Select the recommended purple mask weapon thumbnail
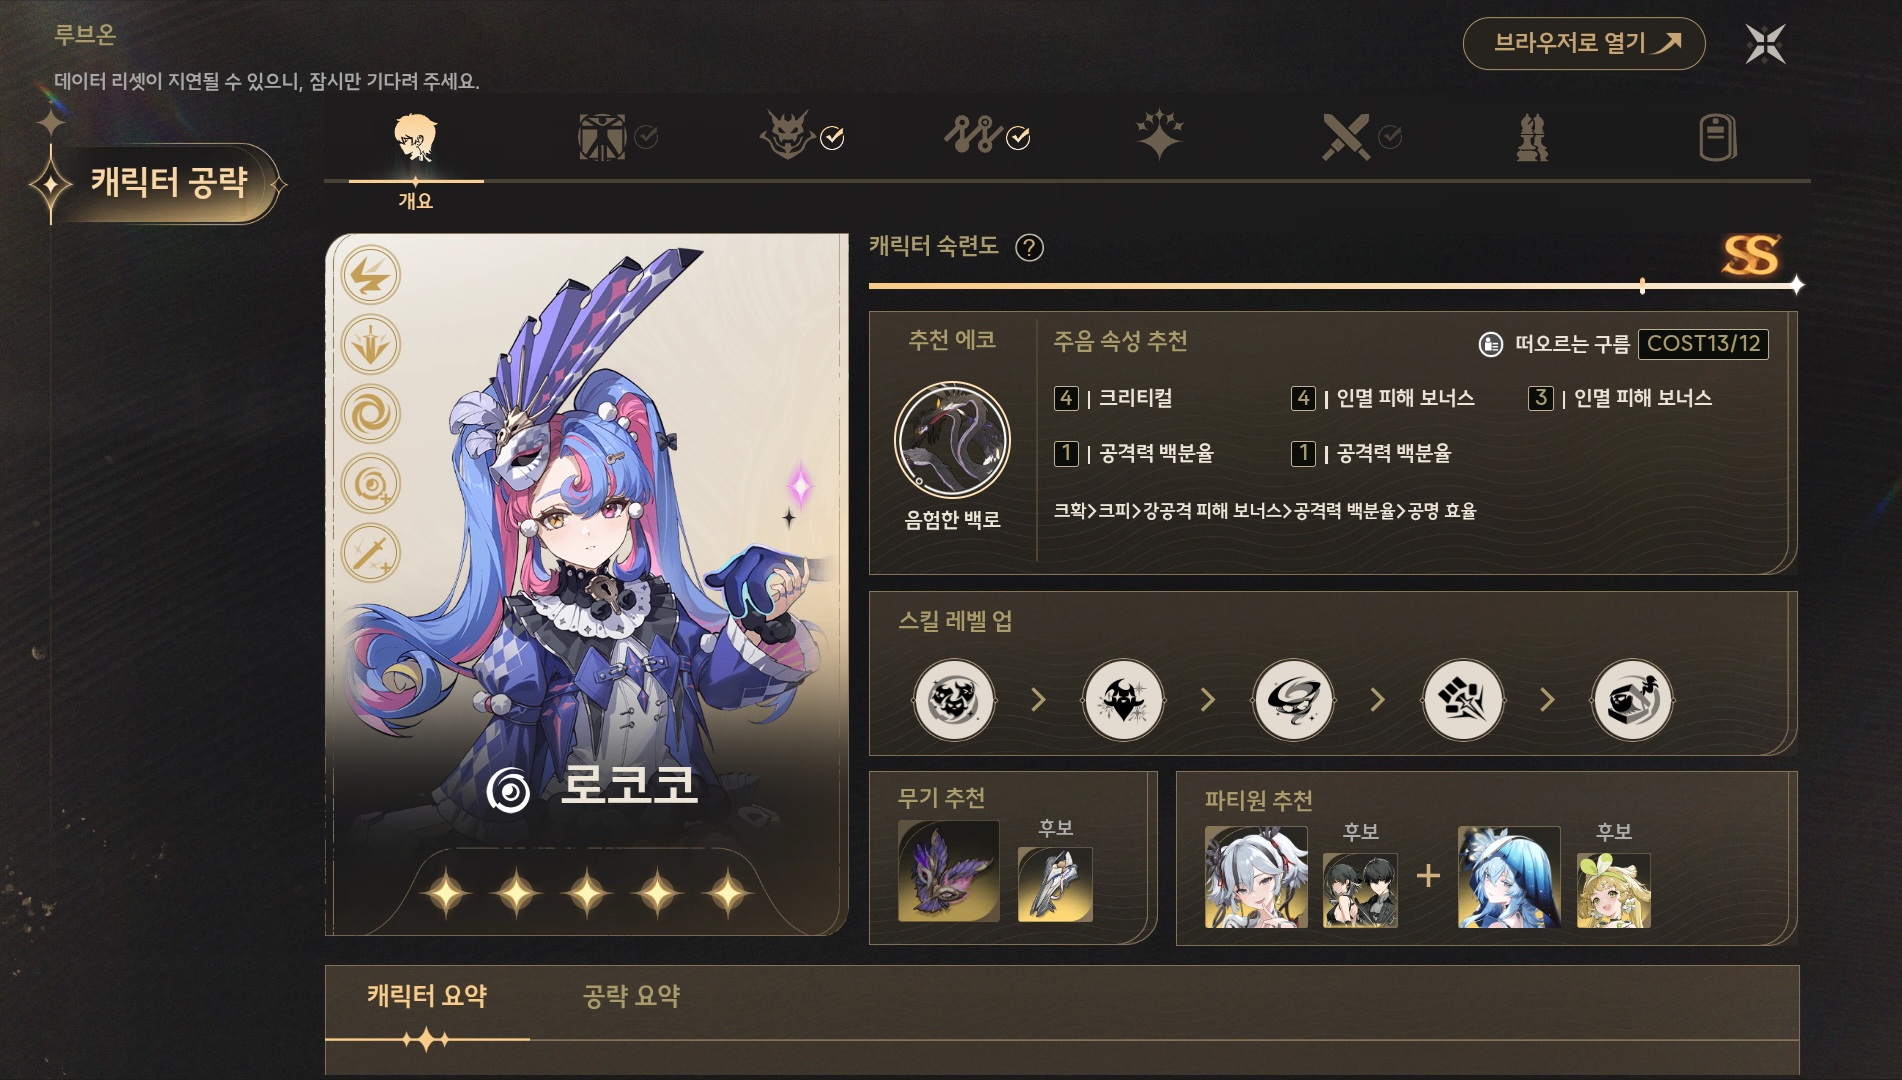This screenshot has width=1902, height=1080. click(948, 871)
